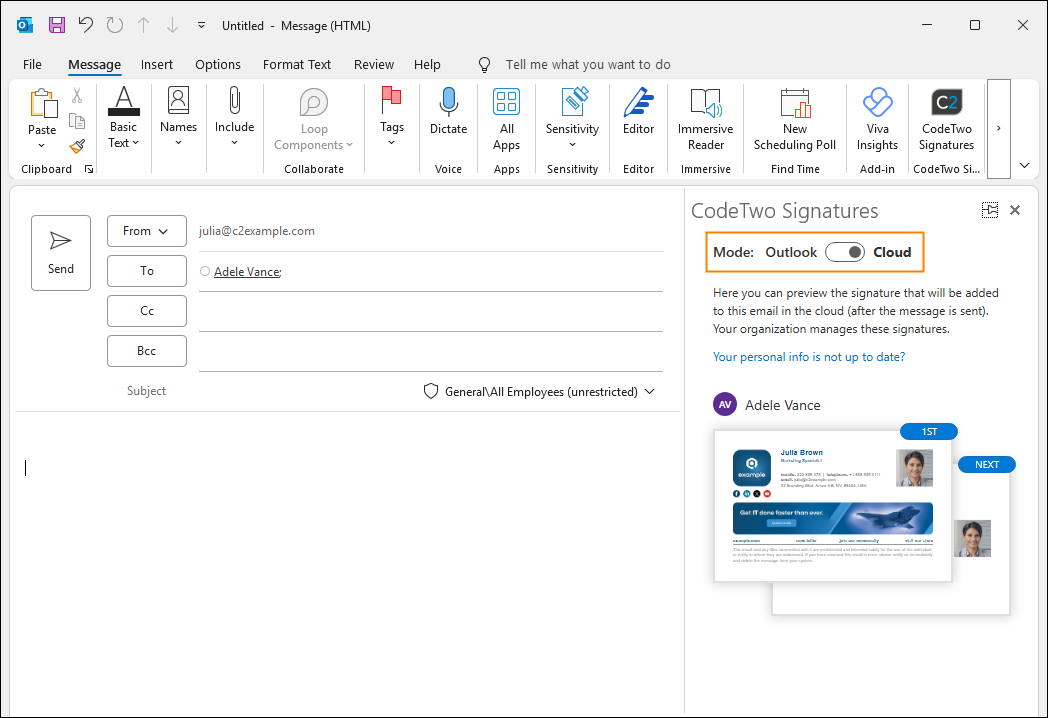1048x718 pixels.
Task: Open Viva Insights add-in
Action: click(878, 119)
